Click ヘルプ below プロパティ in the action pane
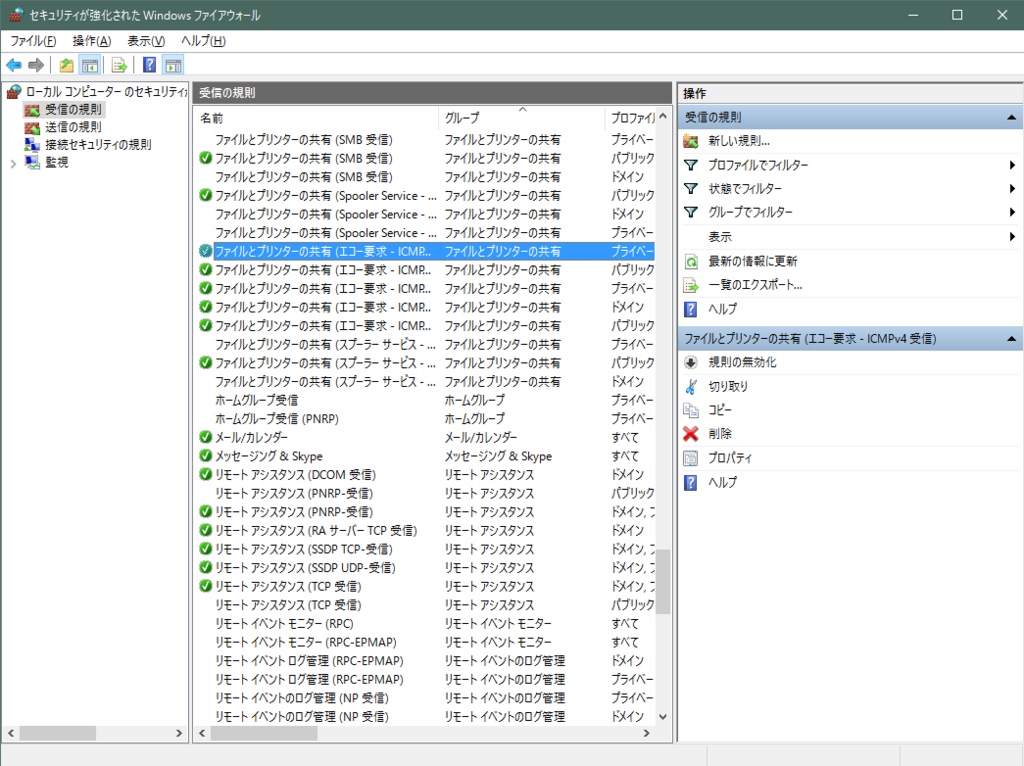1024x766 pixels. pyautogui.click(x=722, y=482)
